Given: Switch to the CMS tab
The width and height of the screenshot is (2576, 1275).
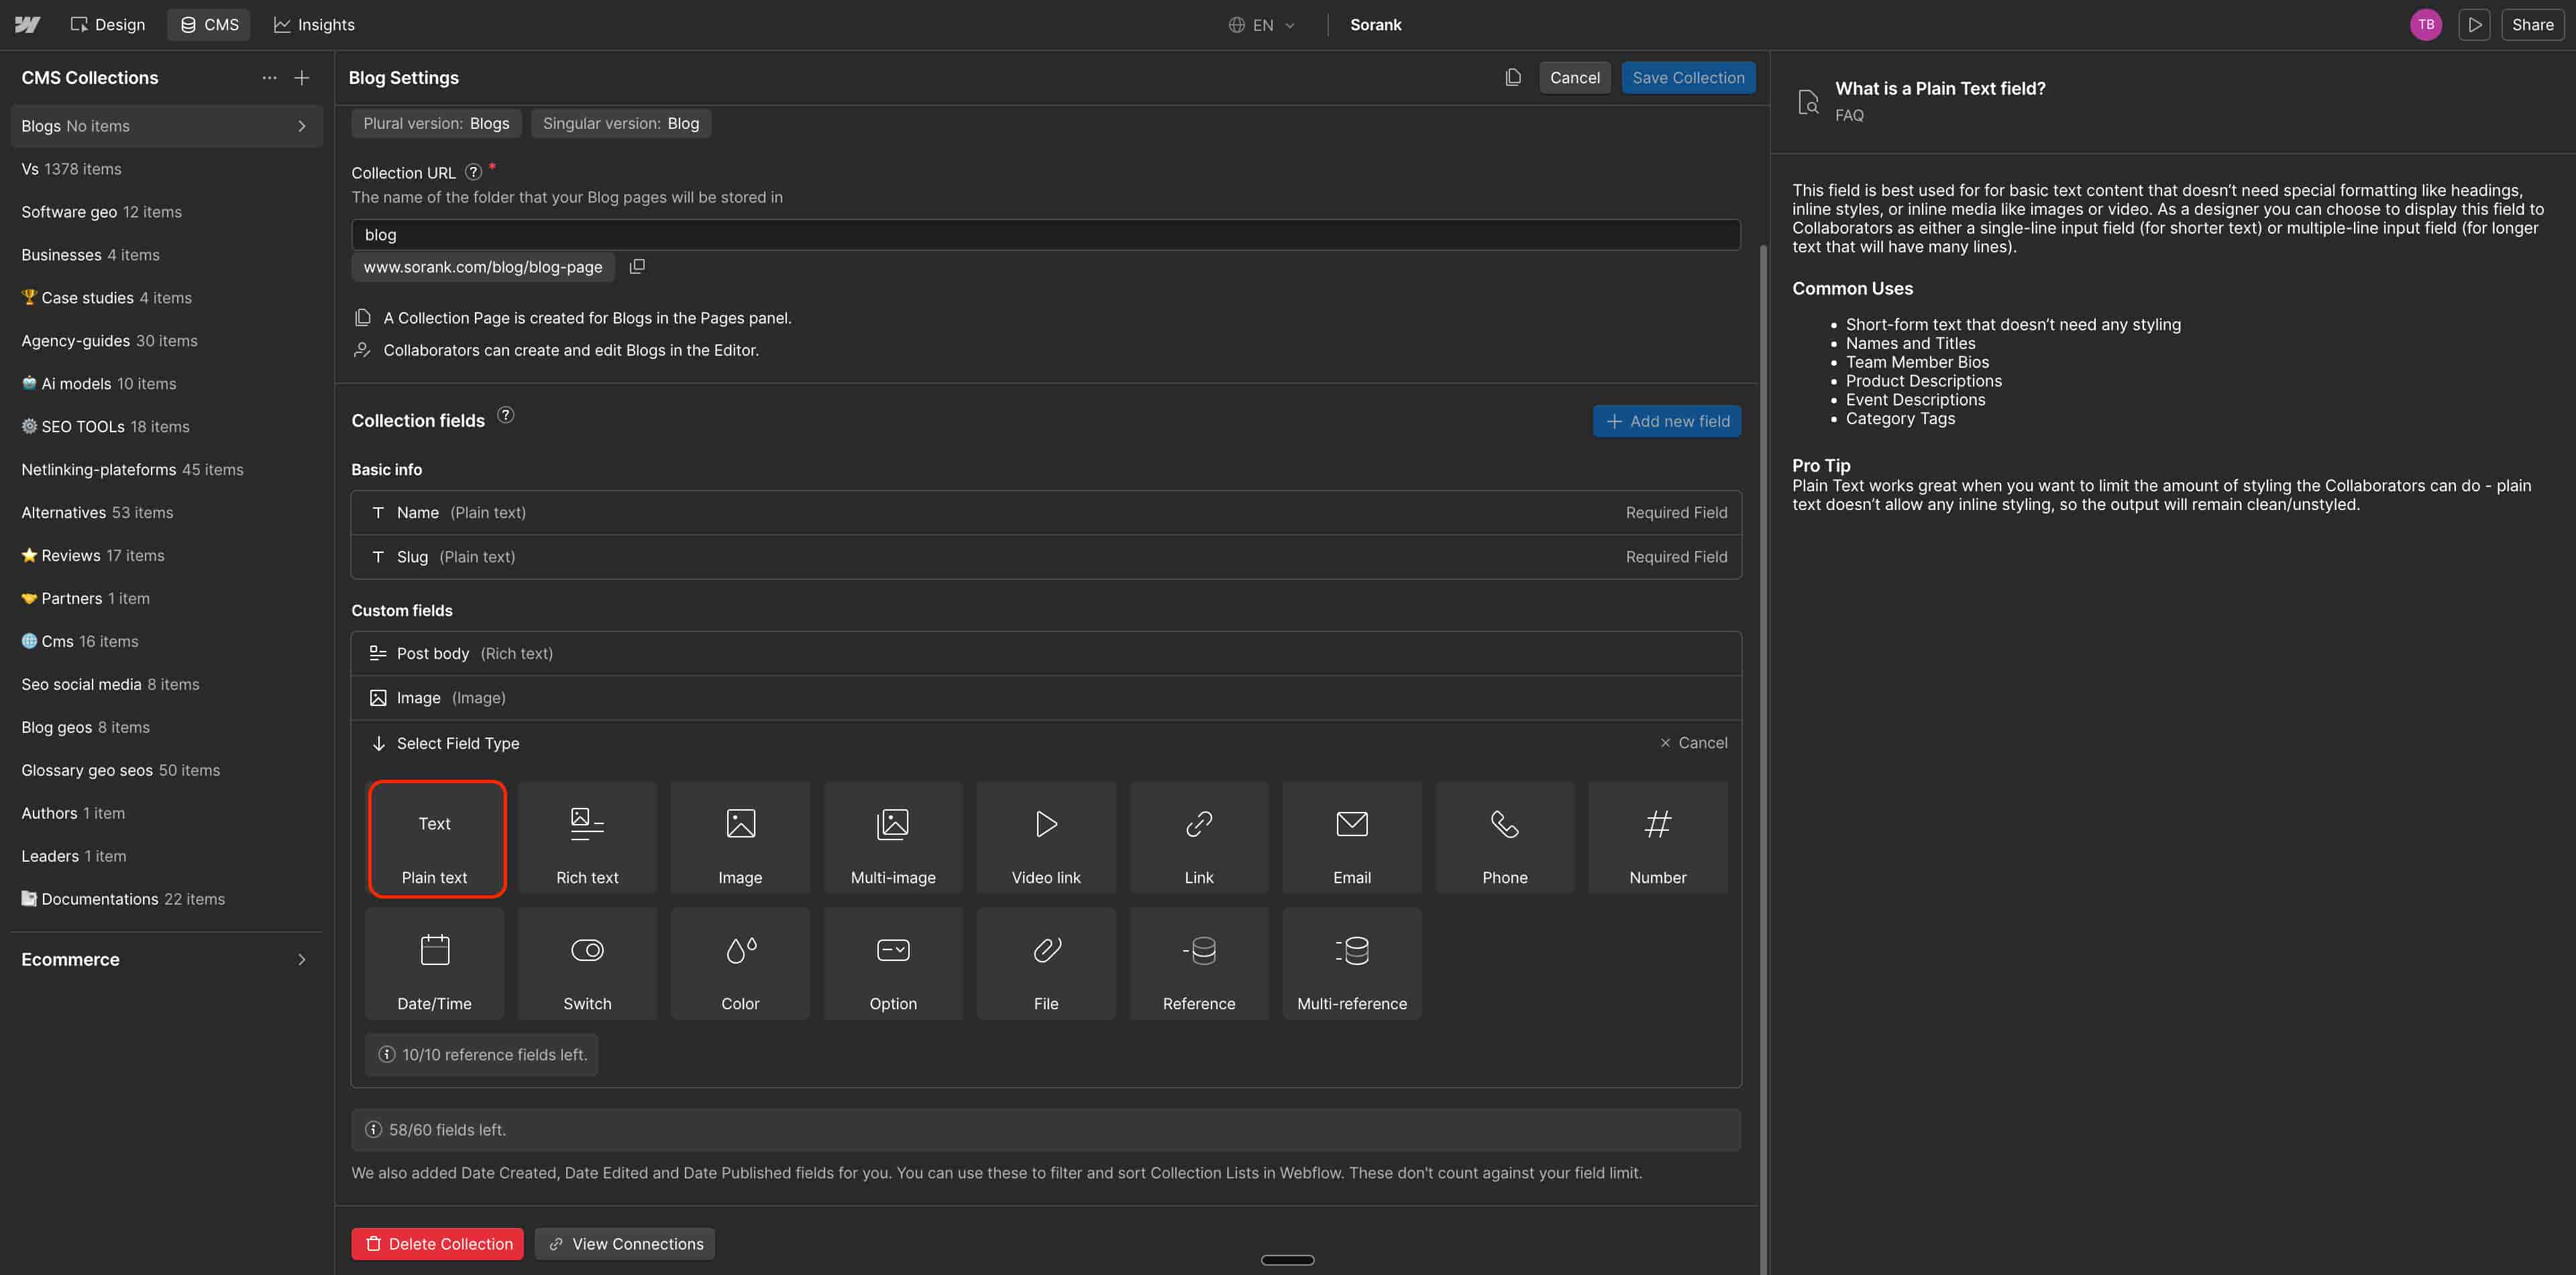Looking at the screenshot, I should coord(209,25).
